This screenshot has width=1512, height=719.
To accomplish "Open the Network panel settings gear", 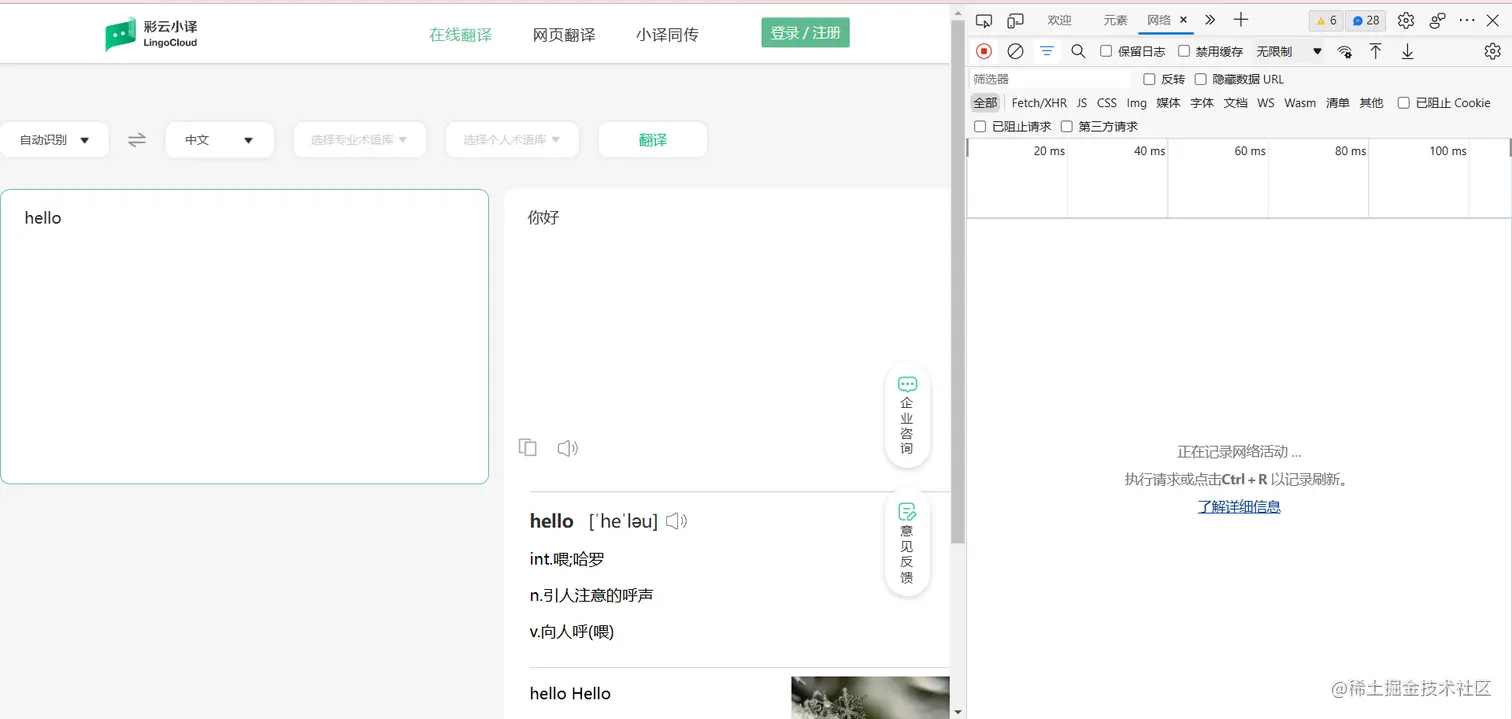I will click(x=1492, y=51).
